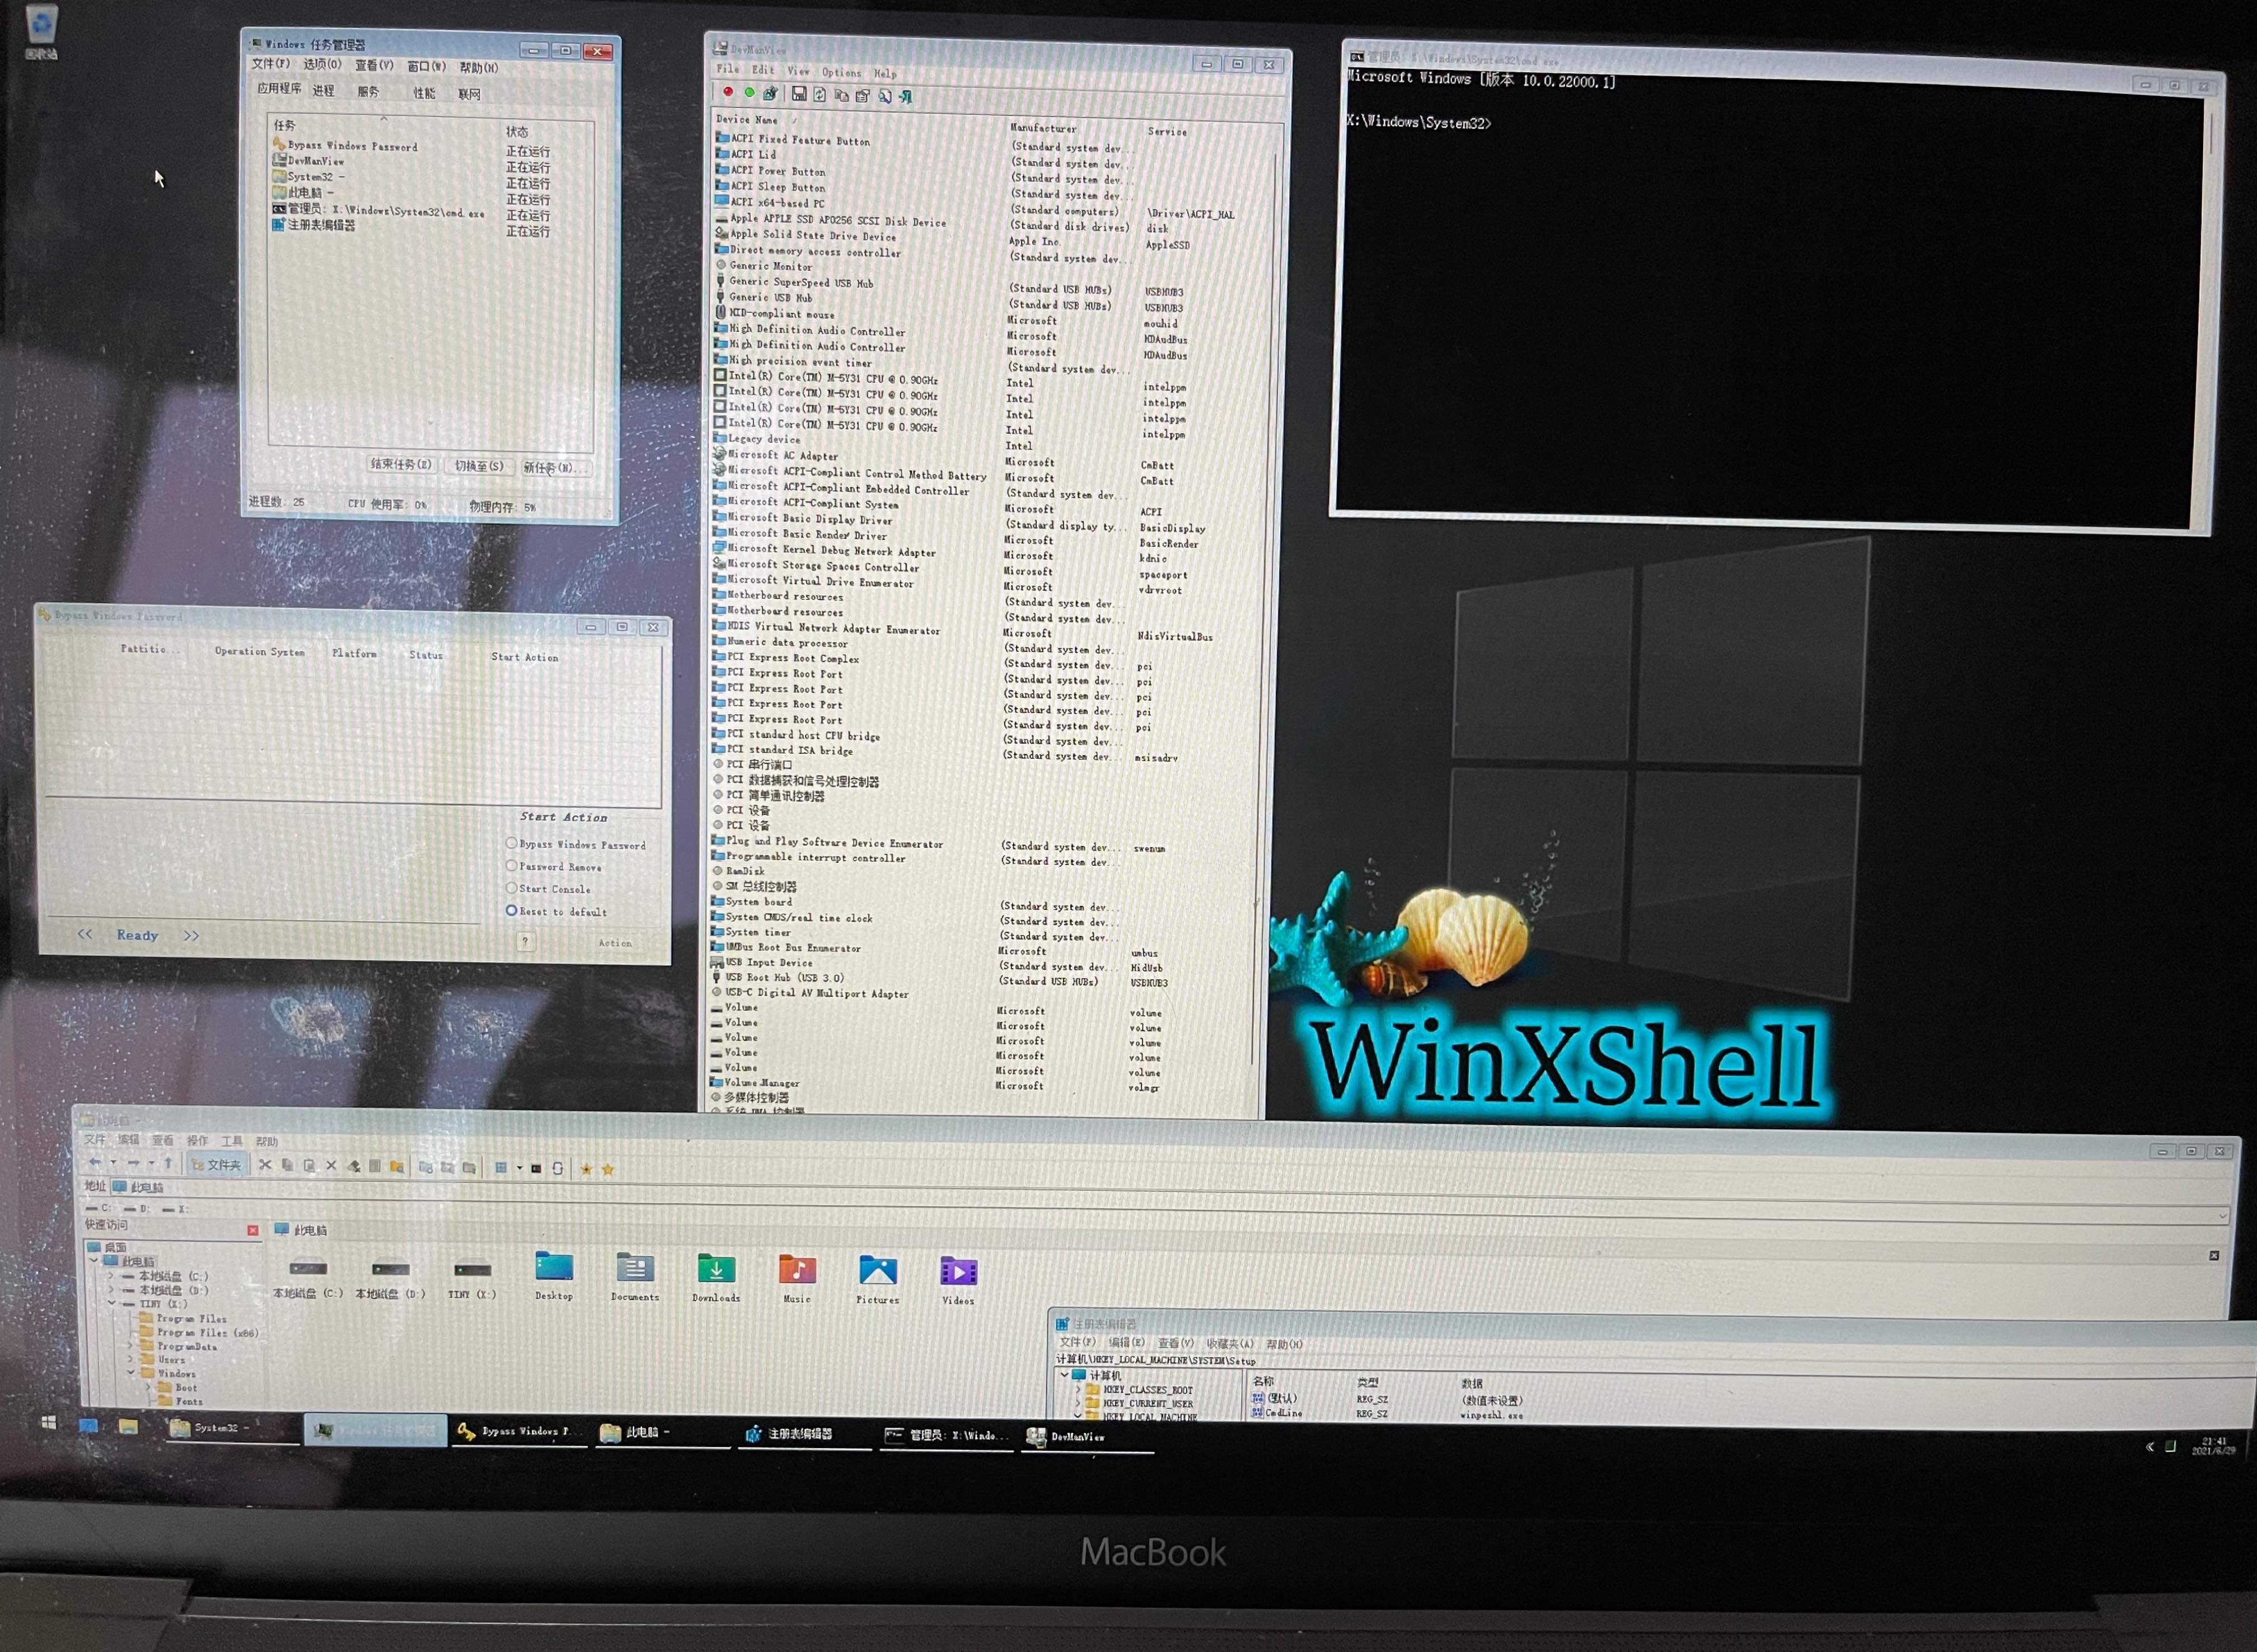
Task: Expand the ProgramData tree folder
Action: [130, 1346]
